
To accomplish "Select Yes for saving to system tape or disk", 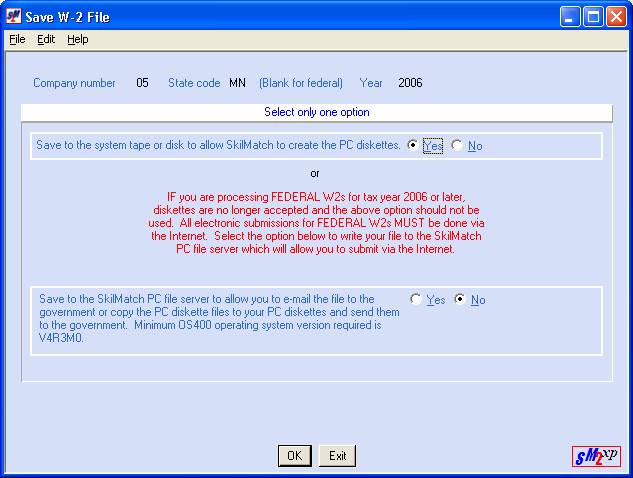I will (416, 146).
